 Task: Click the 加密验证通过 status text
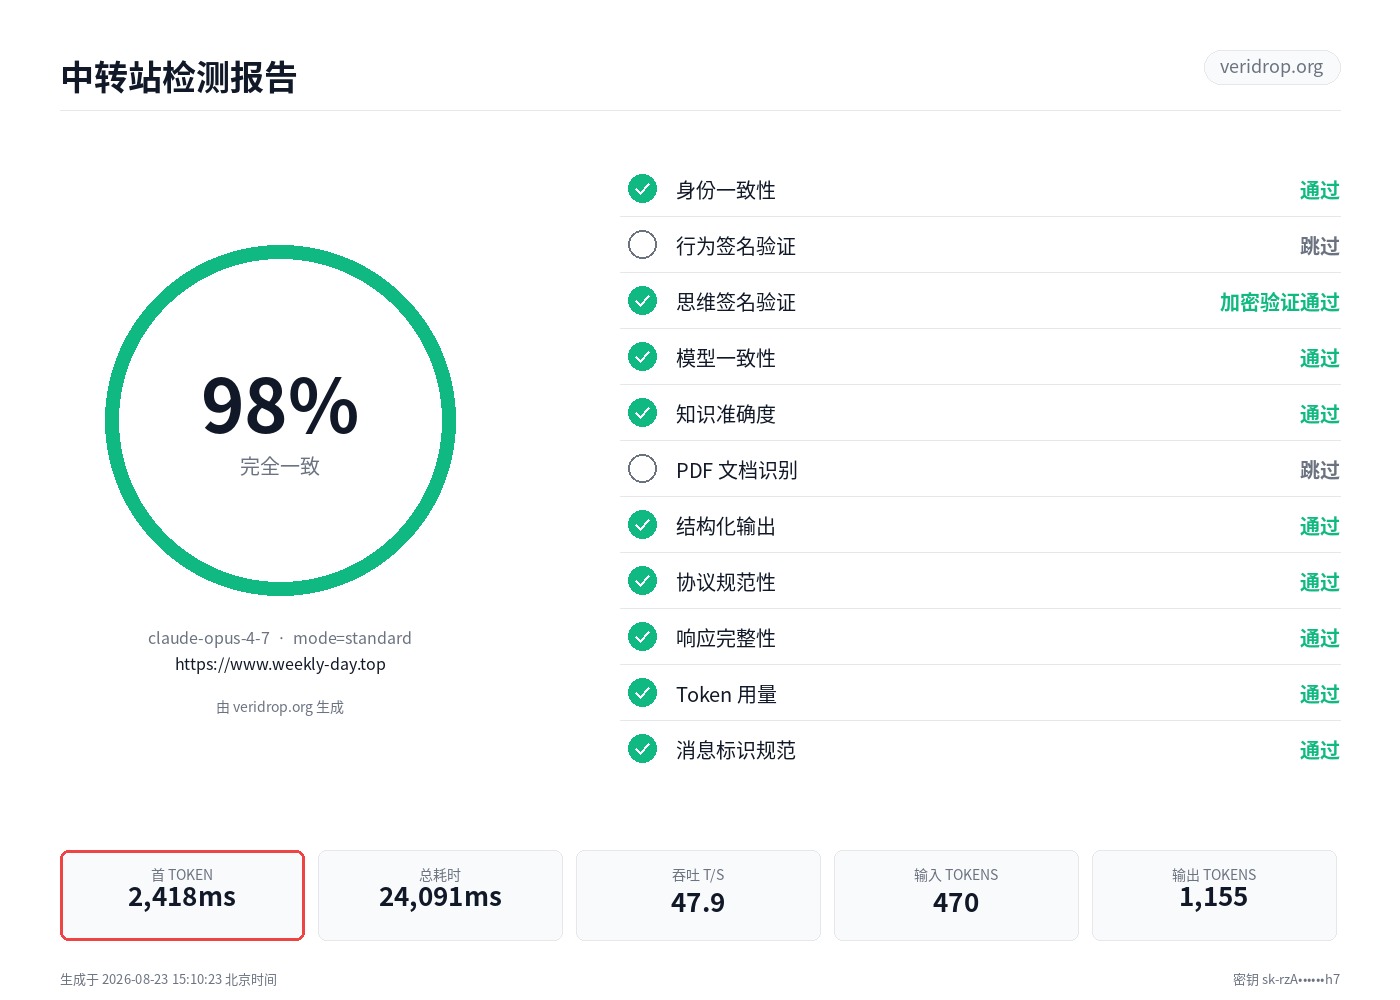coord(1279,302)
